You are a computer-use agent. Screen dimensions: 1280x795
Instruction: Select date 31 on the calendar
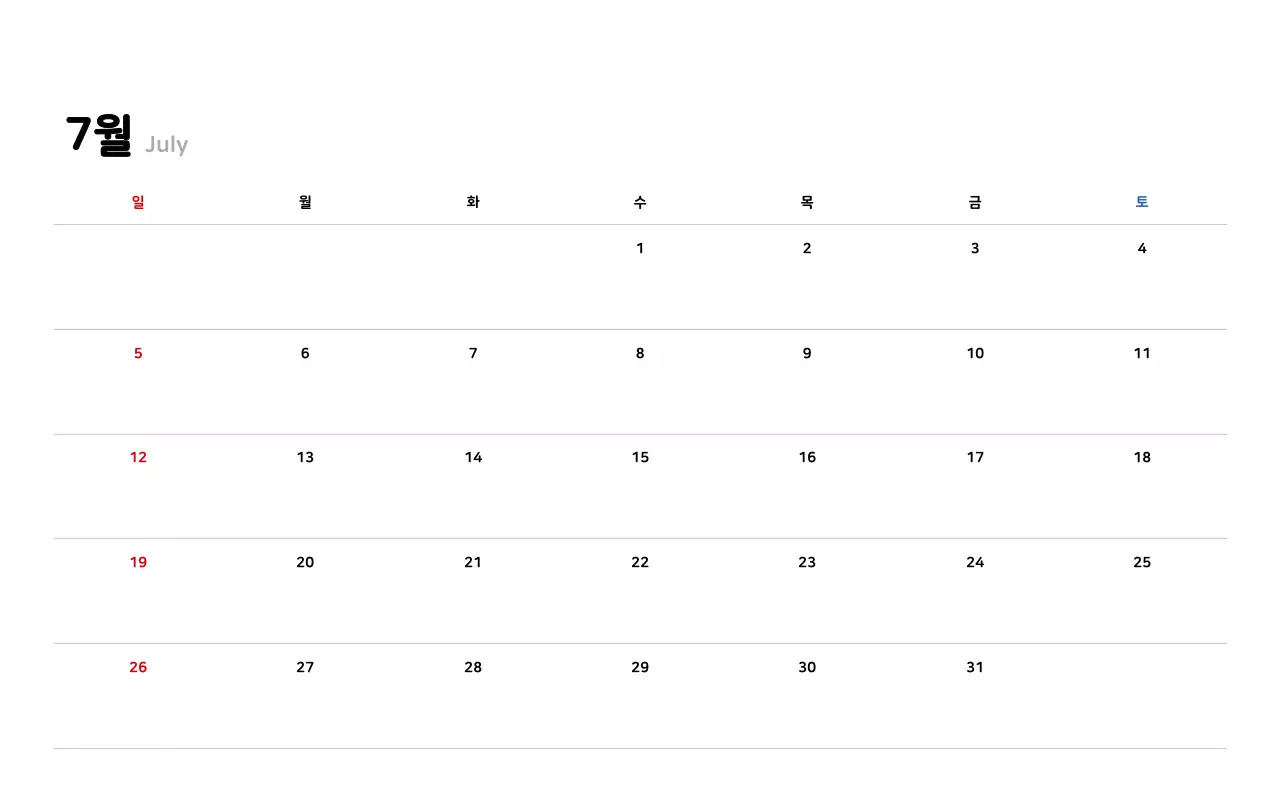pyautogui.click(x=975, y=667)
